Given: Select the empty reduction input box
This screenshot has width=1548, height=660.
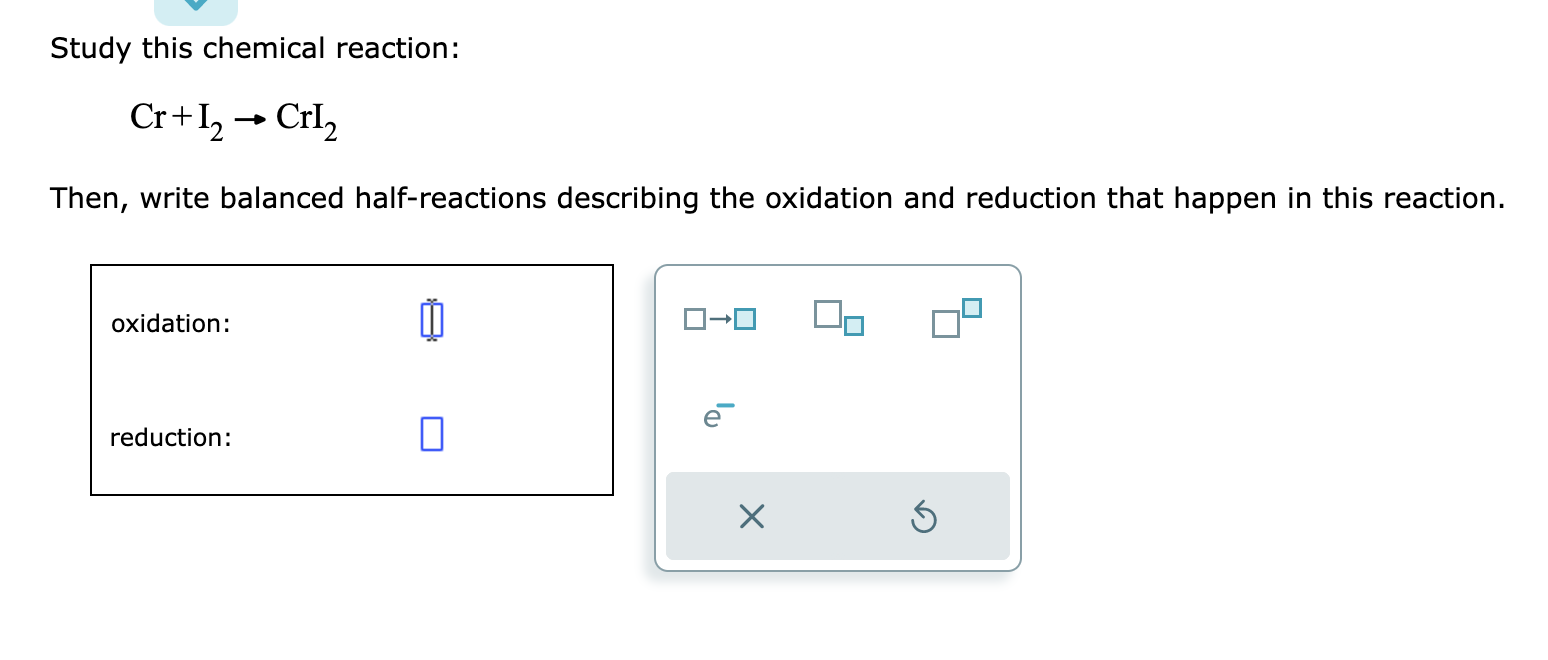Looking at the screenshot, I should pos(431,434).
